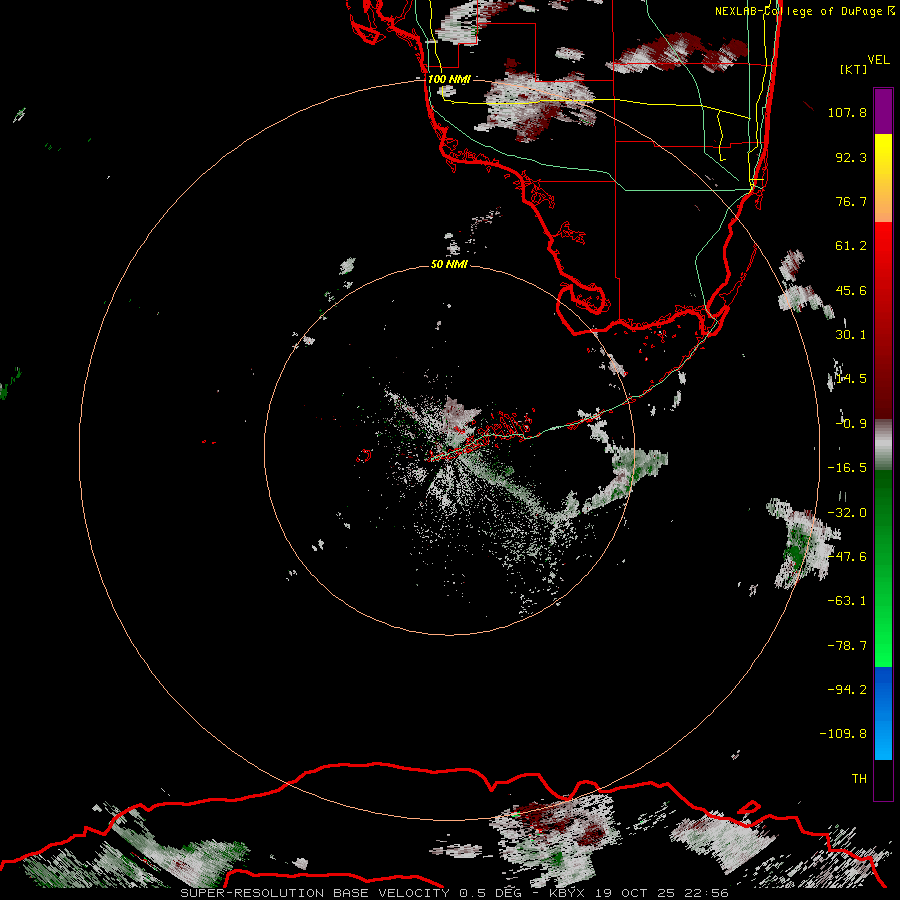
Task: Select the 30.1 legend value
Action: click(851, 335)
